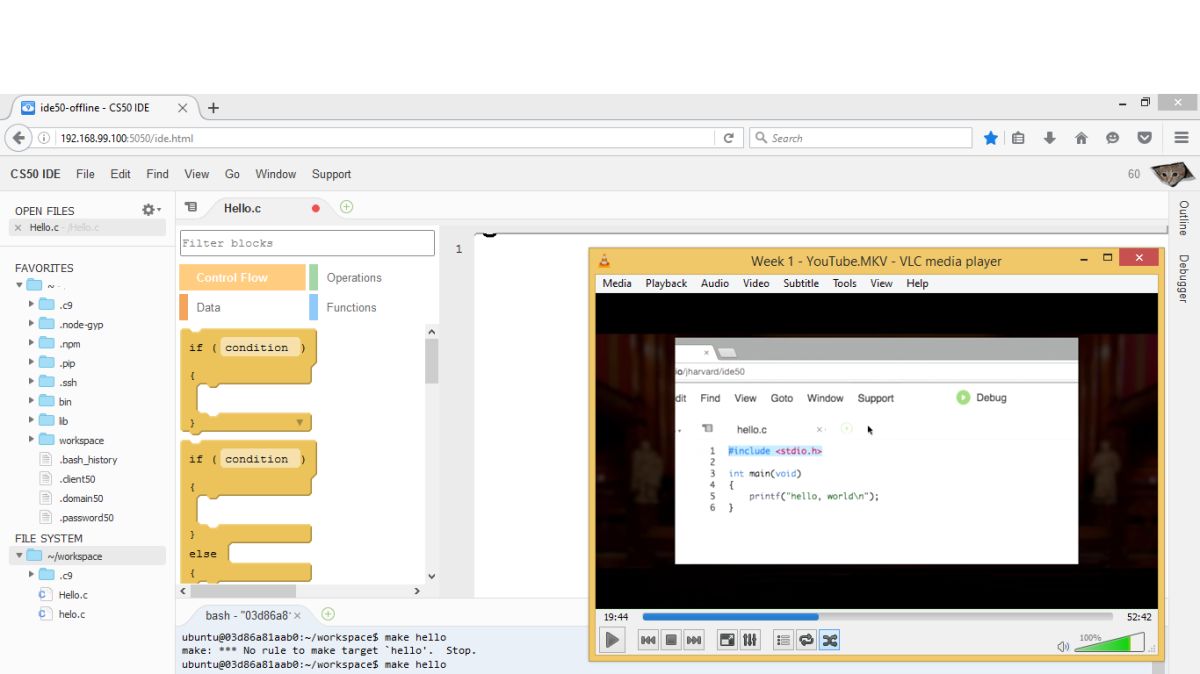Click the VLC elapsed time 19:44
Screen dimensions: 1200x674
(616, 617)
